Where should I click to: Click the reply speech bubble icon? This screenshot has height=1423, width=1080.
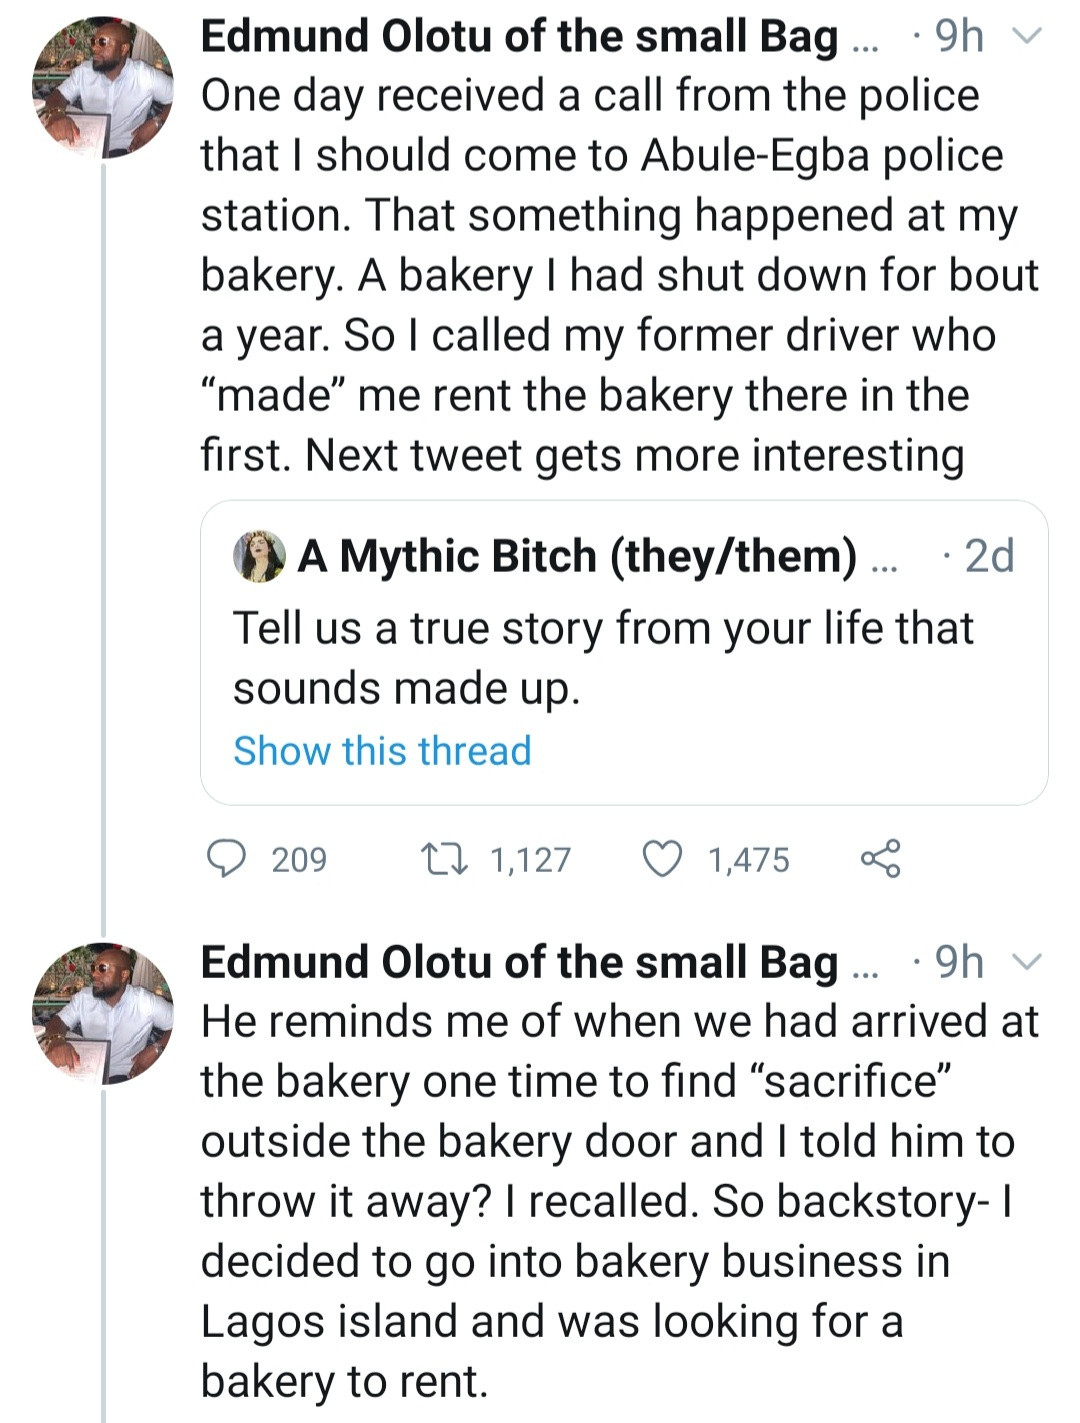[x=227, y=859]
